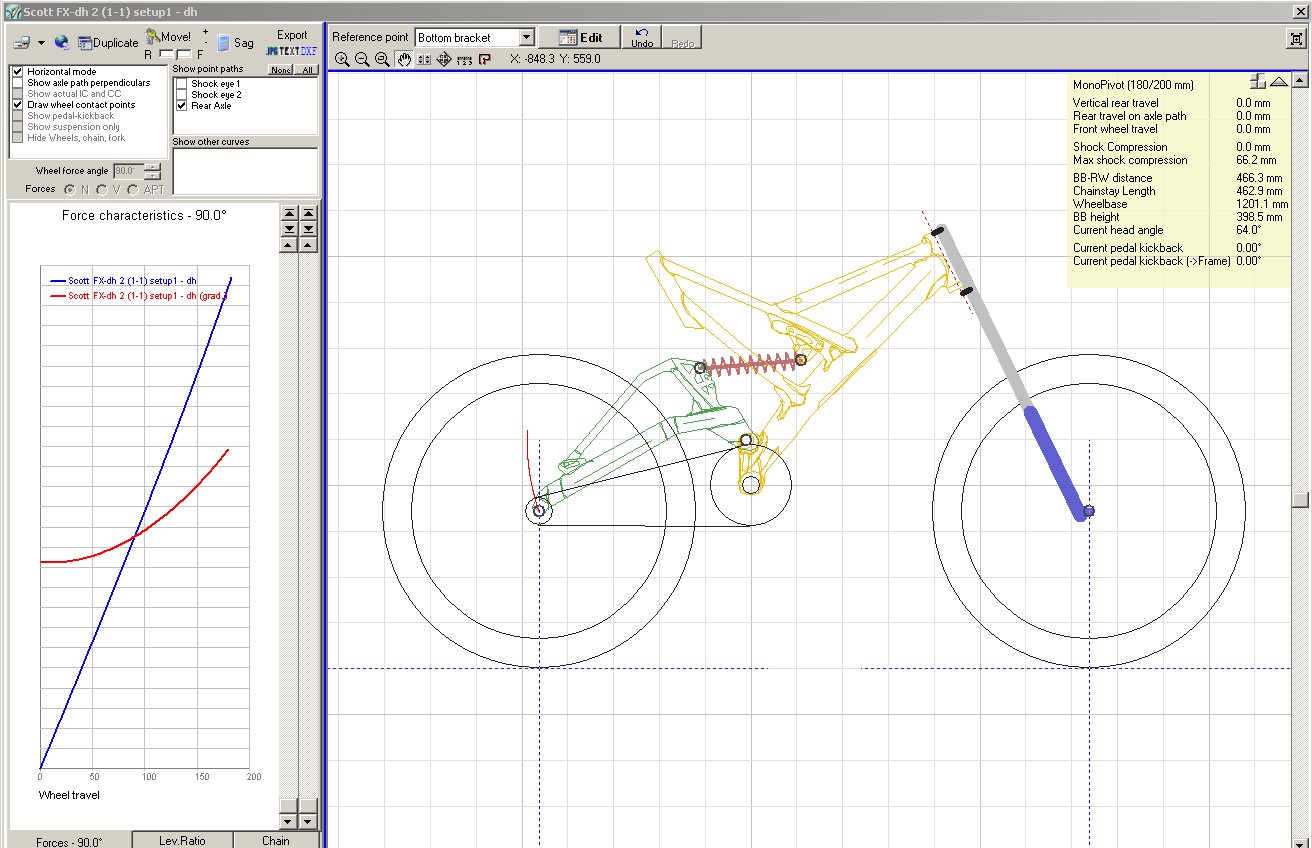Click the plus sign next to Move!
The height and width of the screenshot is (848, 1312).
(x=205, y=32)
